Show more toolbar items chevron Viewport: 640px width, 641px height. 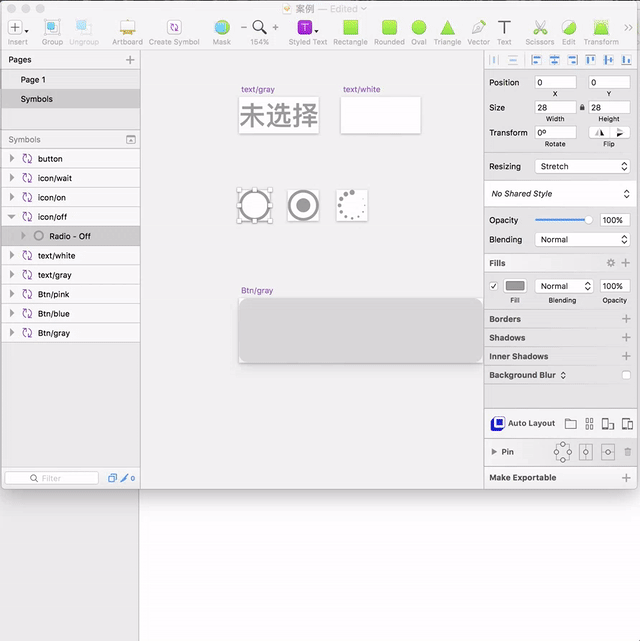click(628, 27)
